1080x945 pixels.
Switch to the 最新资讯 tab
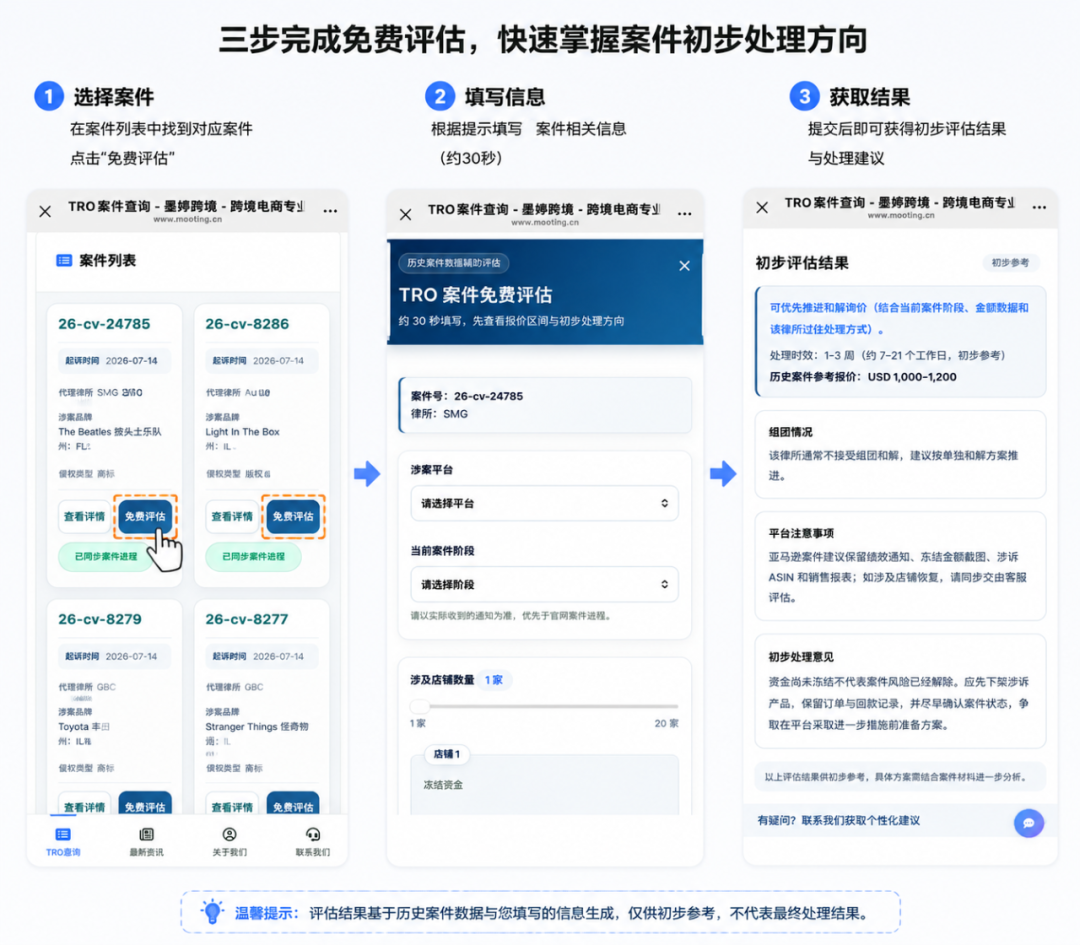click(146, 842)
